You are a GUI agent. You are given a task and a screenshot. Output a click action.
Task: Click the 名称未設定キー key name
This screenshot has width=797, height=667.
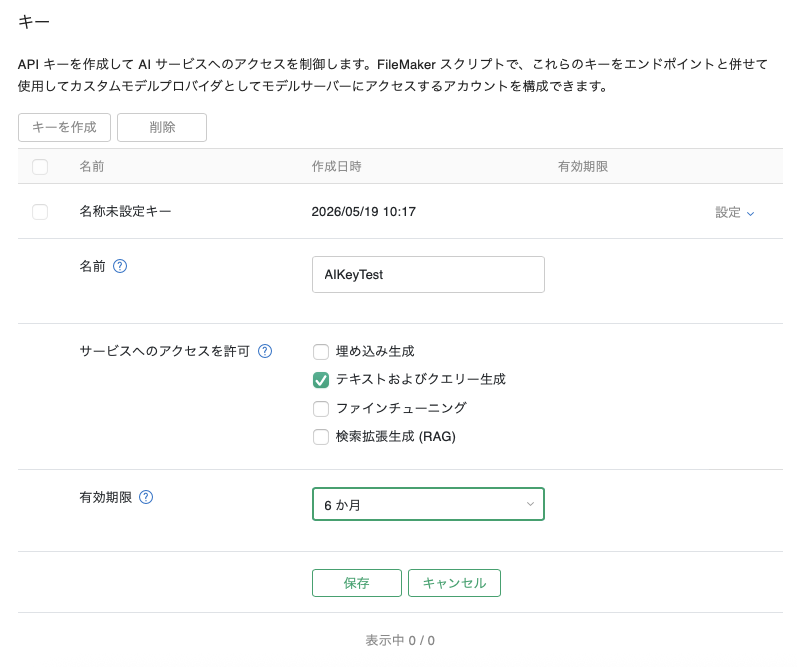[x=126, y=211]
